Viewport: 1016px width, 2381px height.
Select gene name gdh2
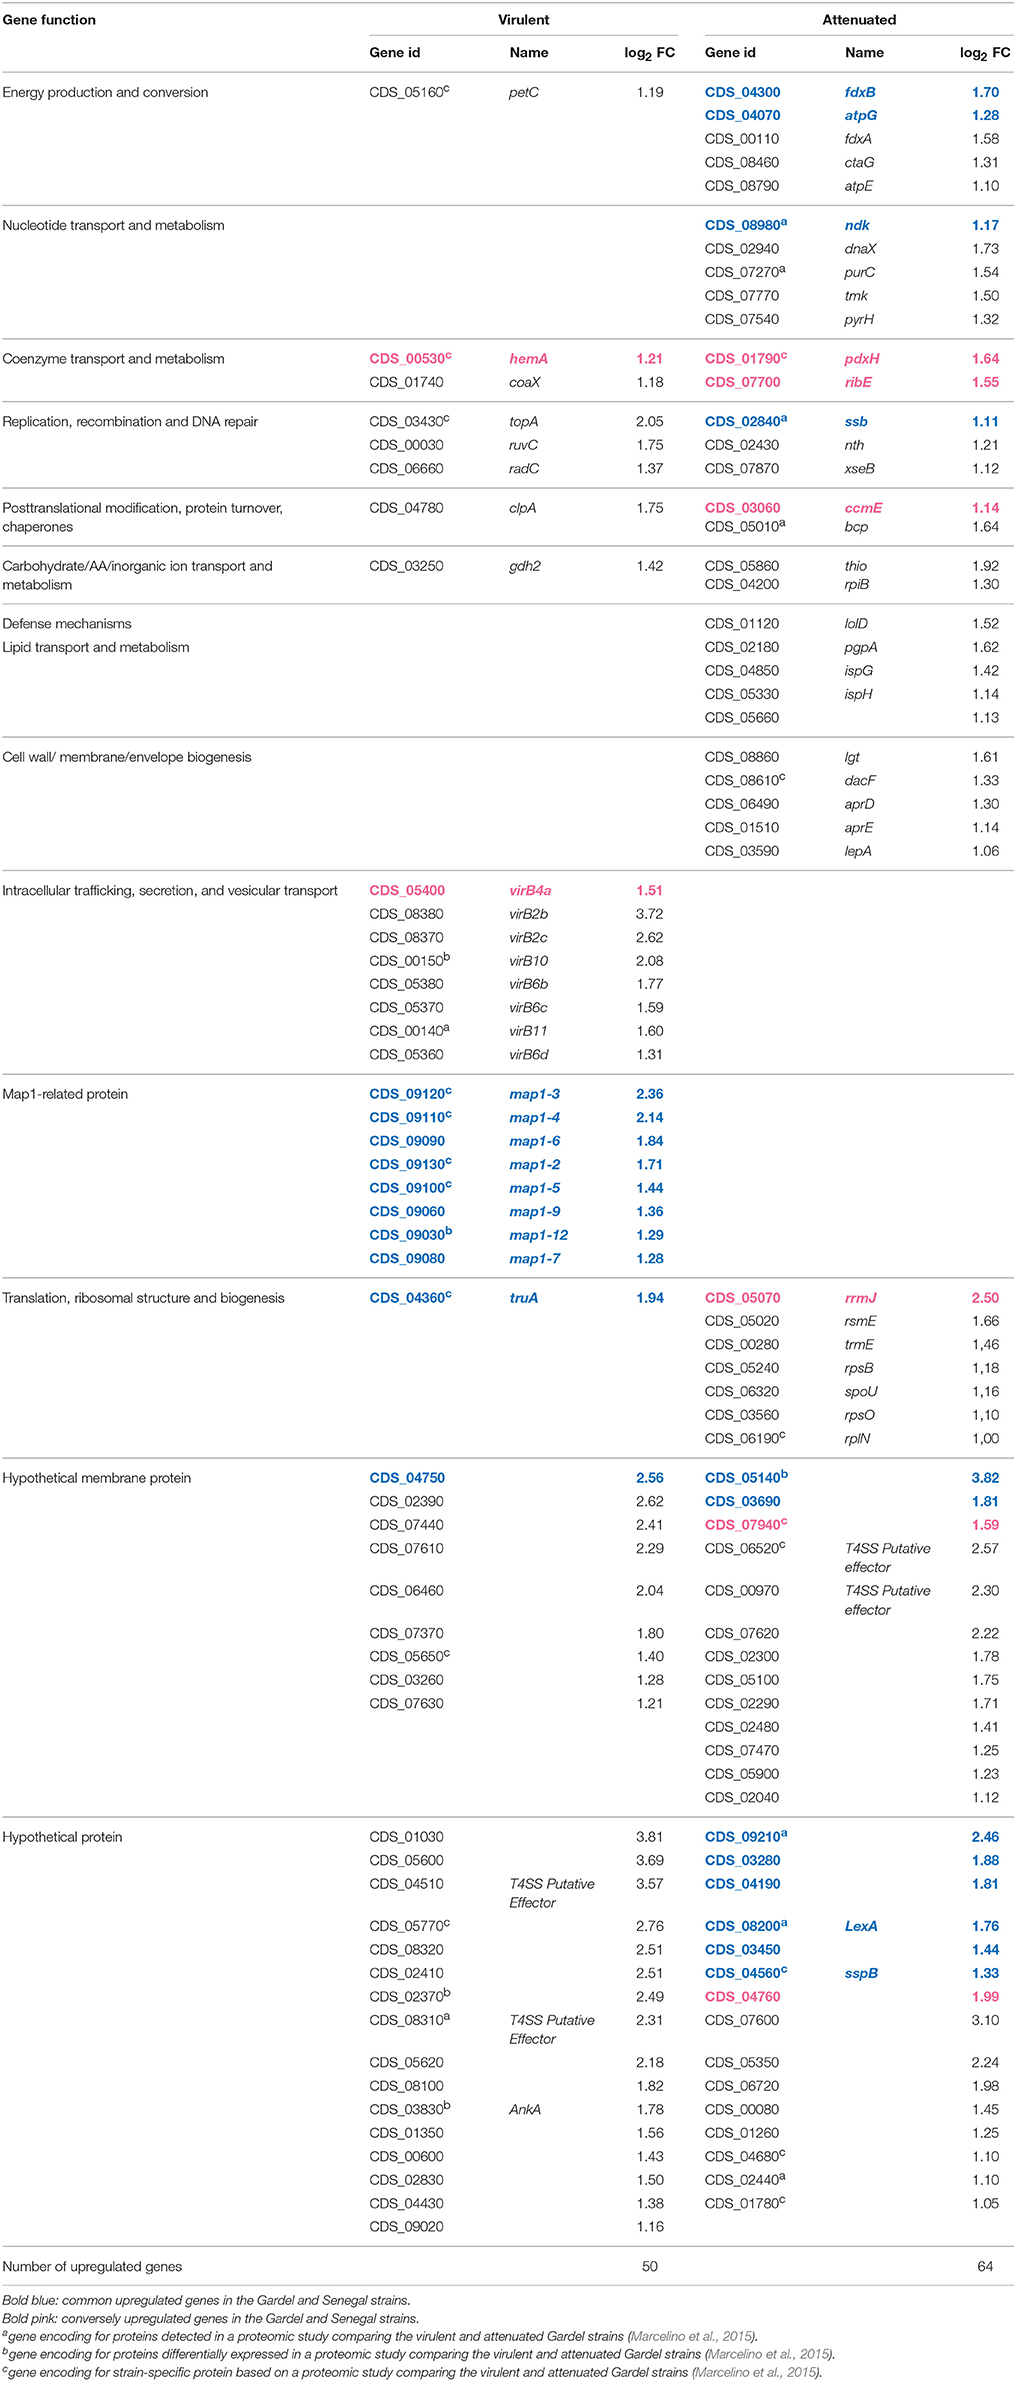525,566
